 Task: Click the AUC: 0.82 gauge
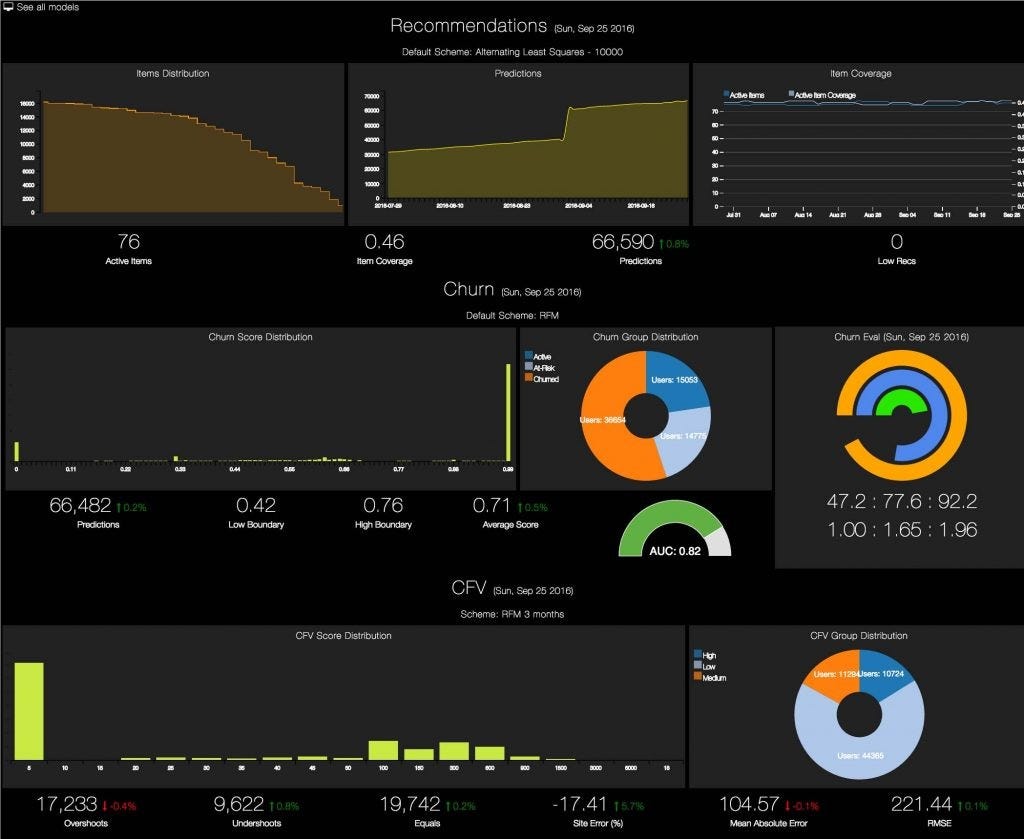[675, 529]
